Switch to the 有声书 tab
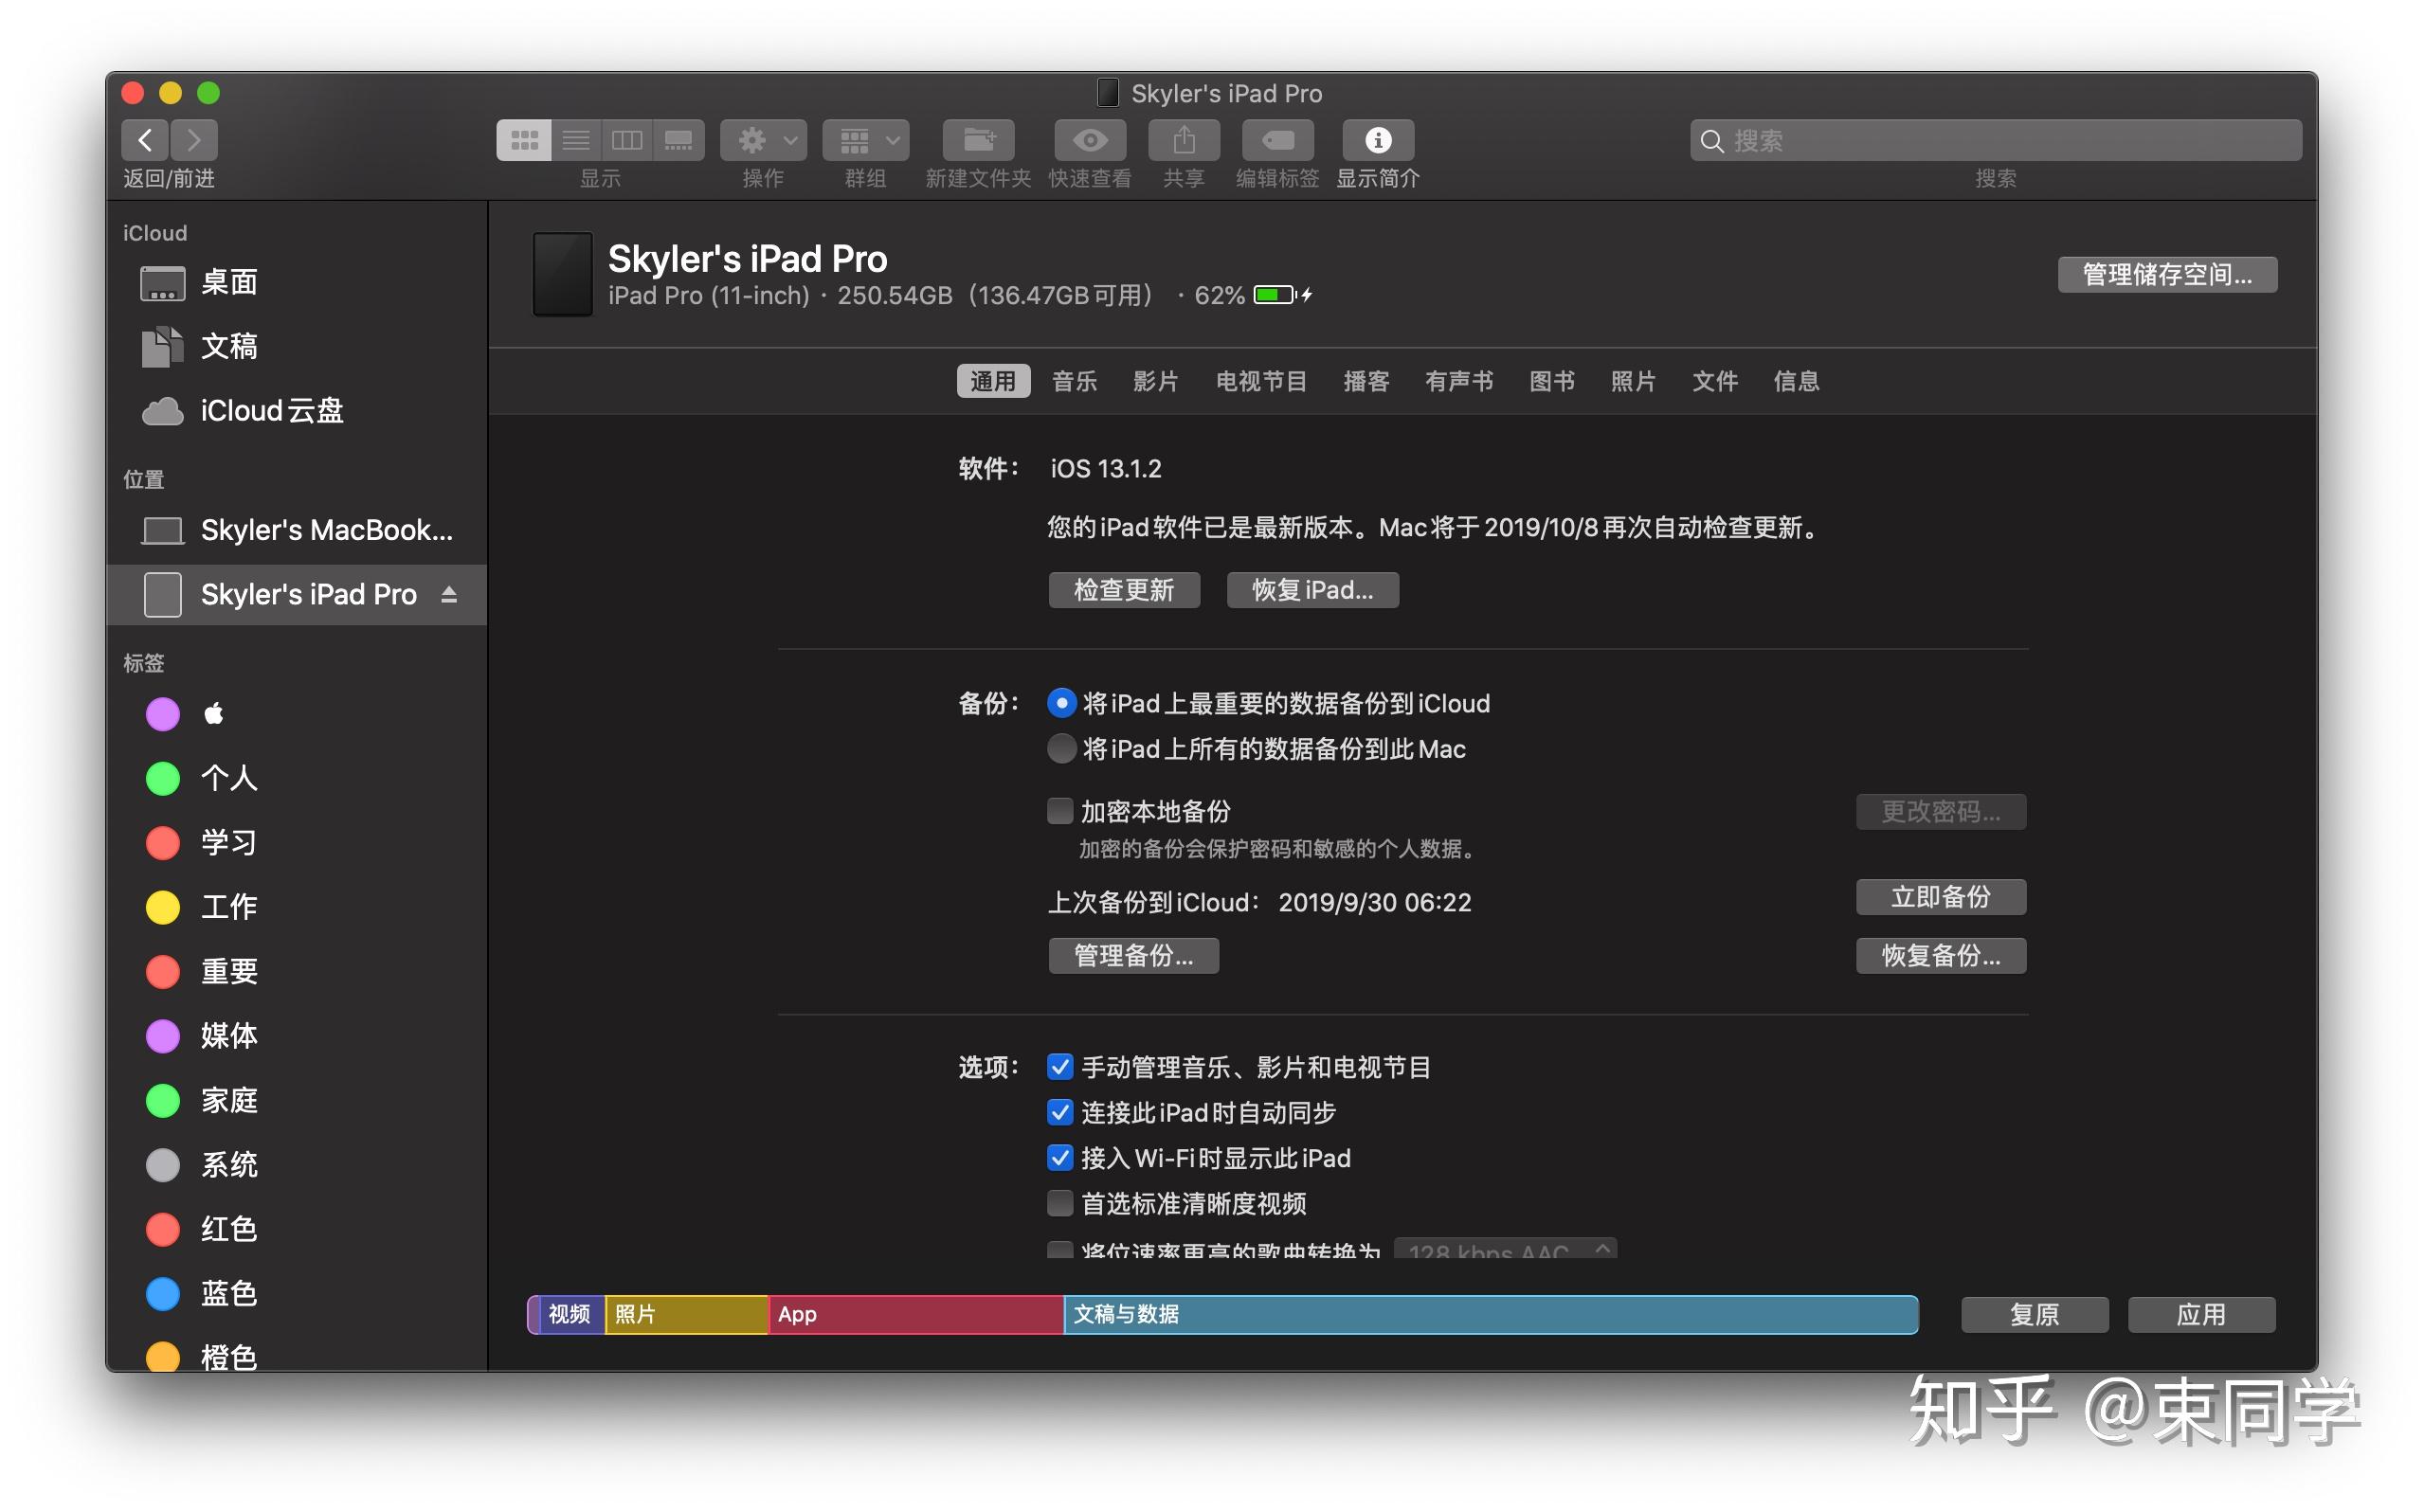The image size is (2424, 1512). (x=1460, y=381)
